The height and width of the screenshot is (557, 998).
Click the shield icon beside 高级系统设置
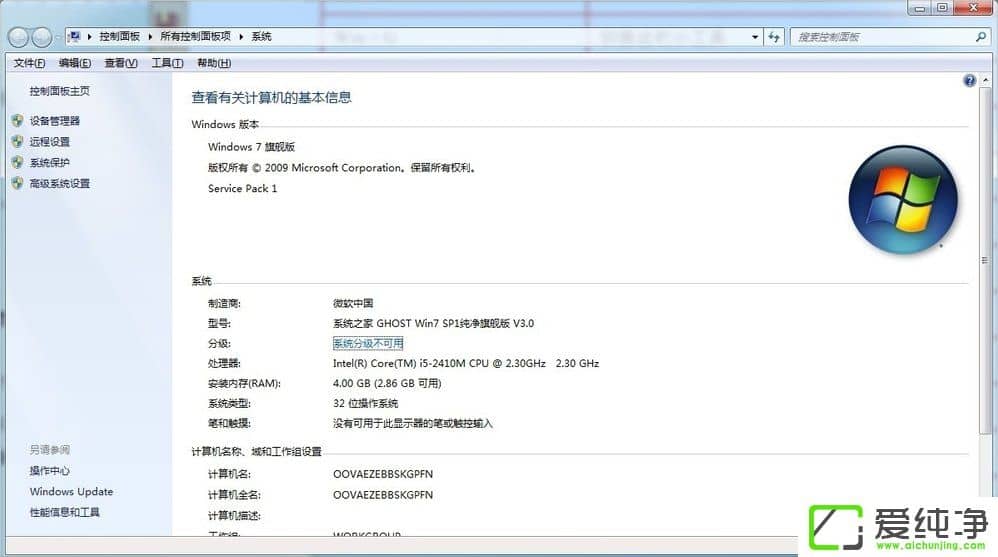17,184
